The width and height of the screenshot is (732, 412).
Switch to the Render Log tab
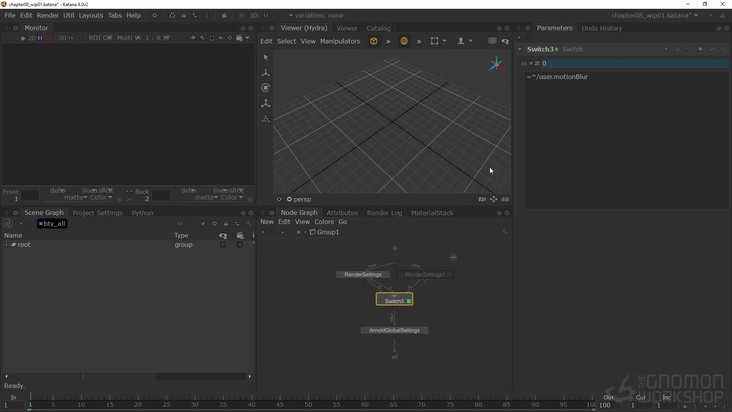coord(384,213)
